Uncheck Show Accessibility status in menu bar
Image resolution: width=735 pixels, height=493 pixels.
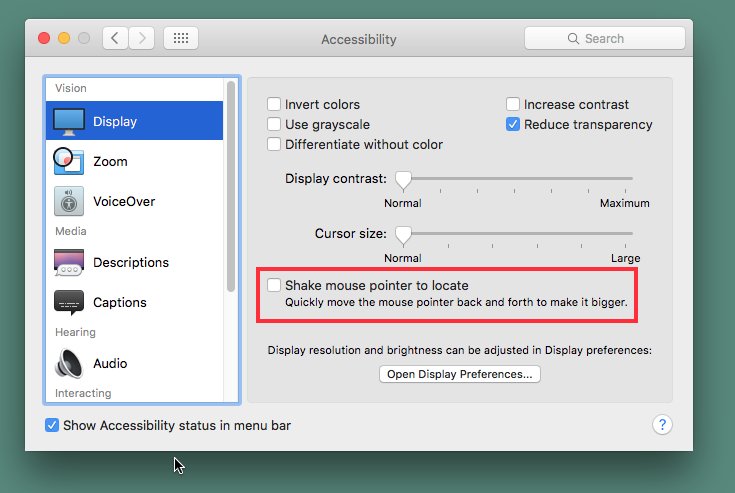(52, 425)
